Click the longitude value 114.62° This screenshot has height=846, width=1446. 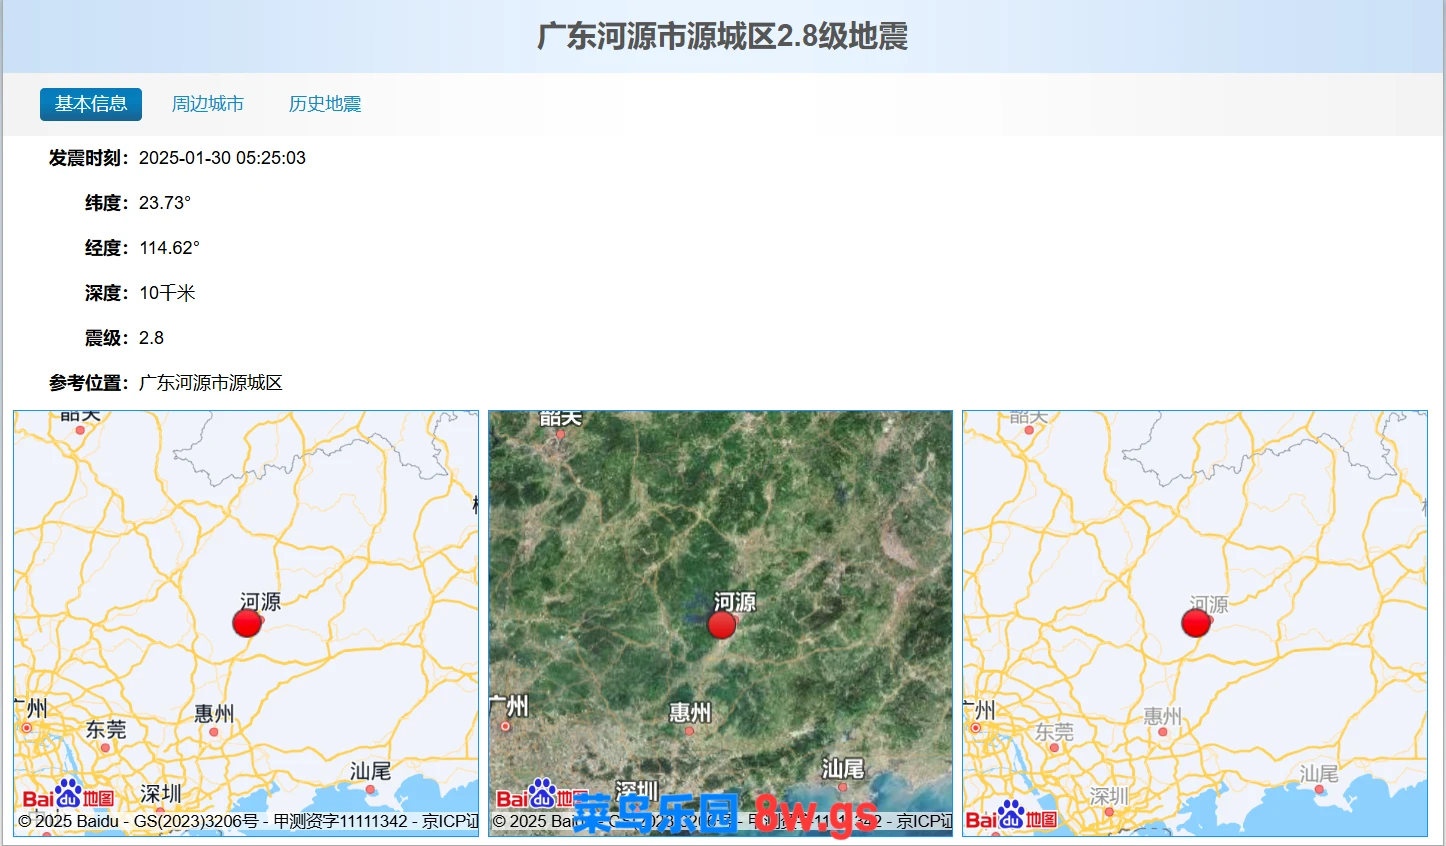(169, 248)
